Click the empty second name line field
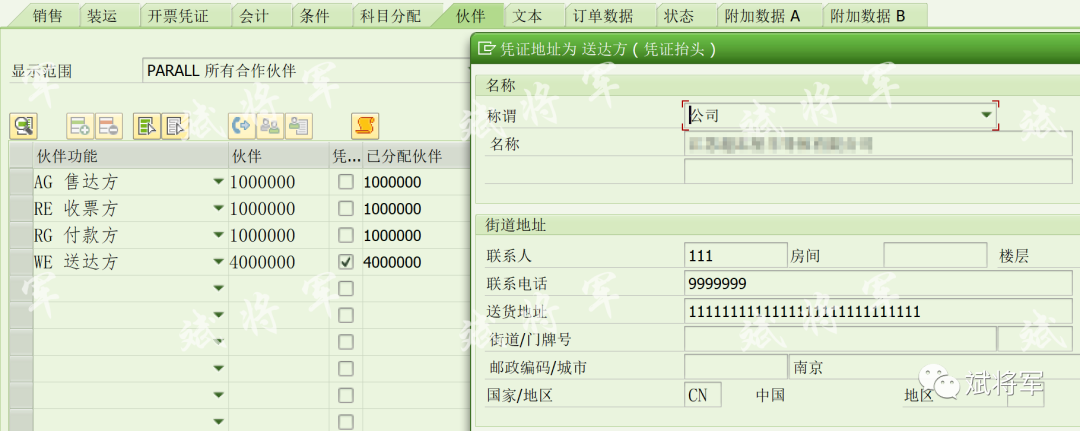 coord(878,171)
